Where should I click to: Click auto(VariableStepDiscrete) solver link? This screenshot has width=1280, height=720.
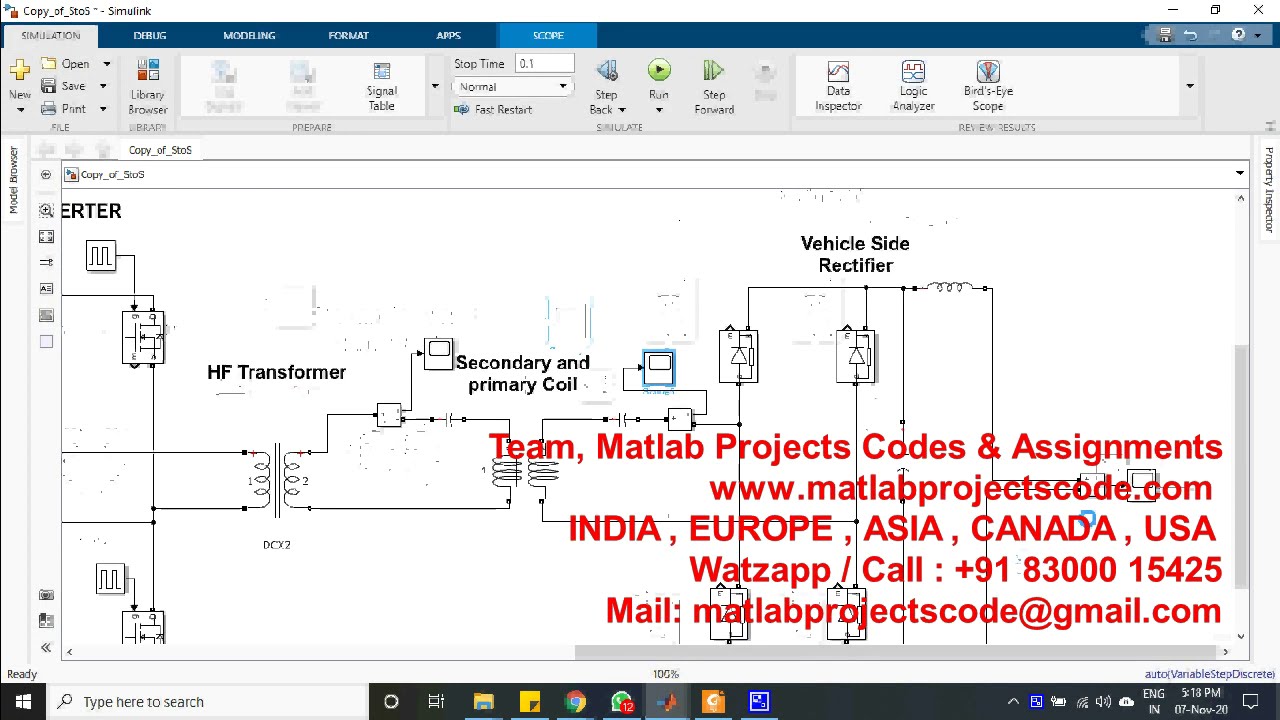point(1209,674)
